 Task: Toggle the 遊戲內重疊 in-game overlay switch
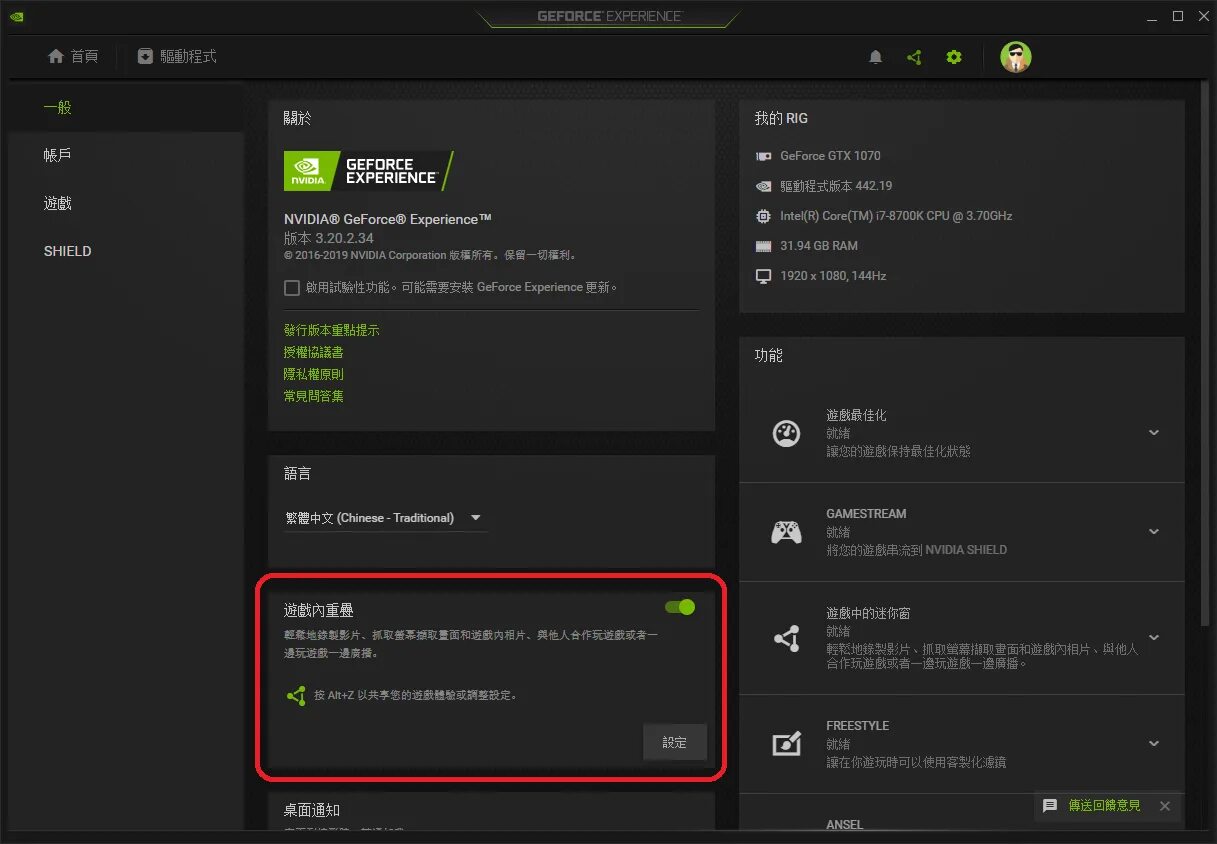(x=680, y=607)
